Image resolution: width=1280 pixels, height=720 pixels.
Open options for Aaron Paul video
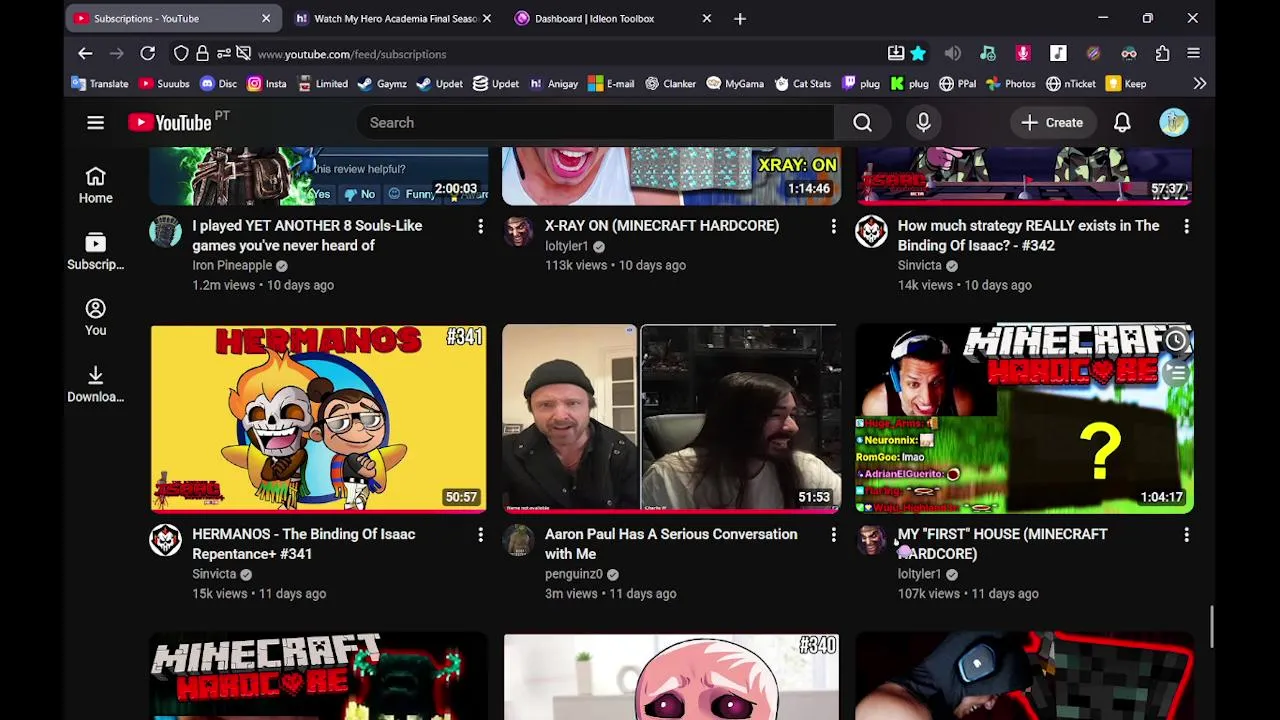click(x=833, y=535)
